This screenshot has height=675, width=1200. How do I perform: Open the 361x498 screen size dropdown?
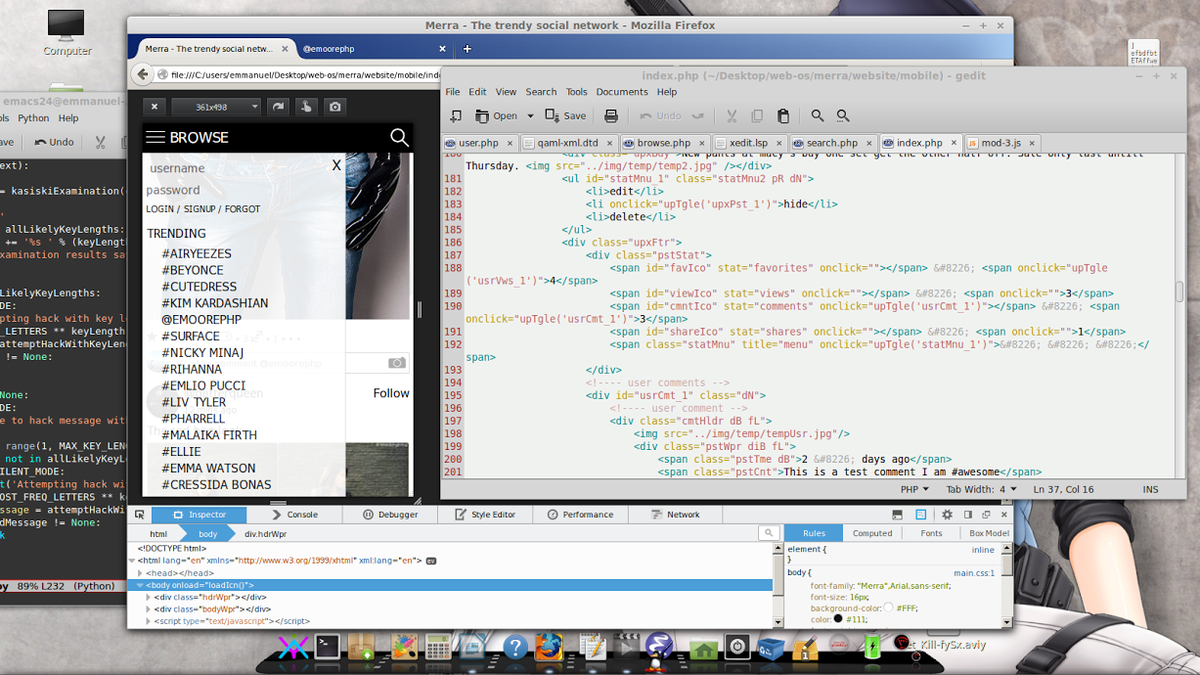point(216,106)
